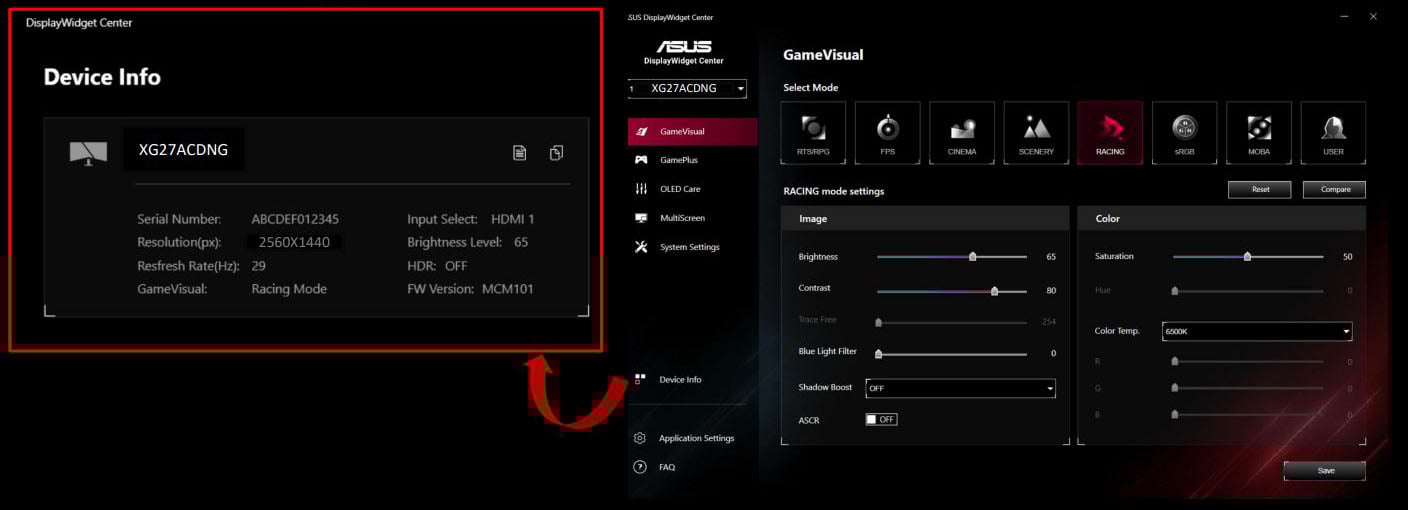
Task: Click serial number ABCDEF012345
Action: click(x=296, y=219)
